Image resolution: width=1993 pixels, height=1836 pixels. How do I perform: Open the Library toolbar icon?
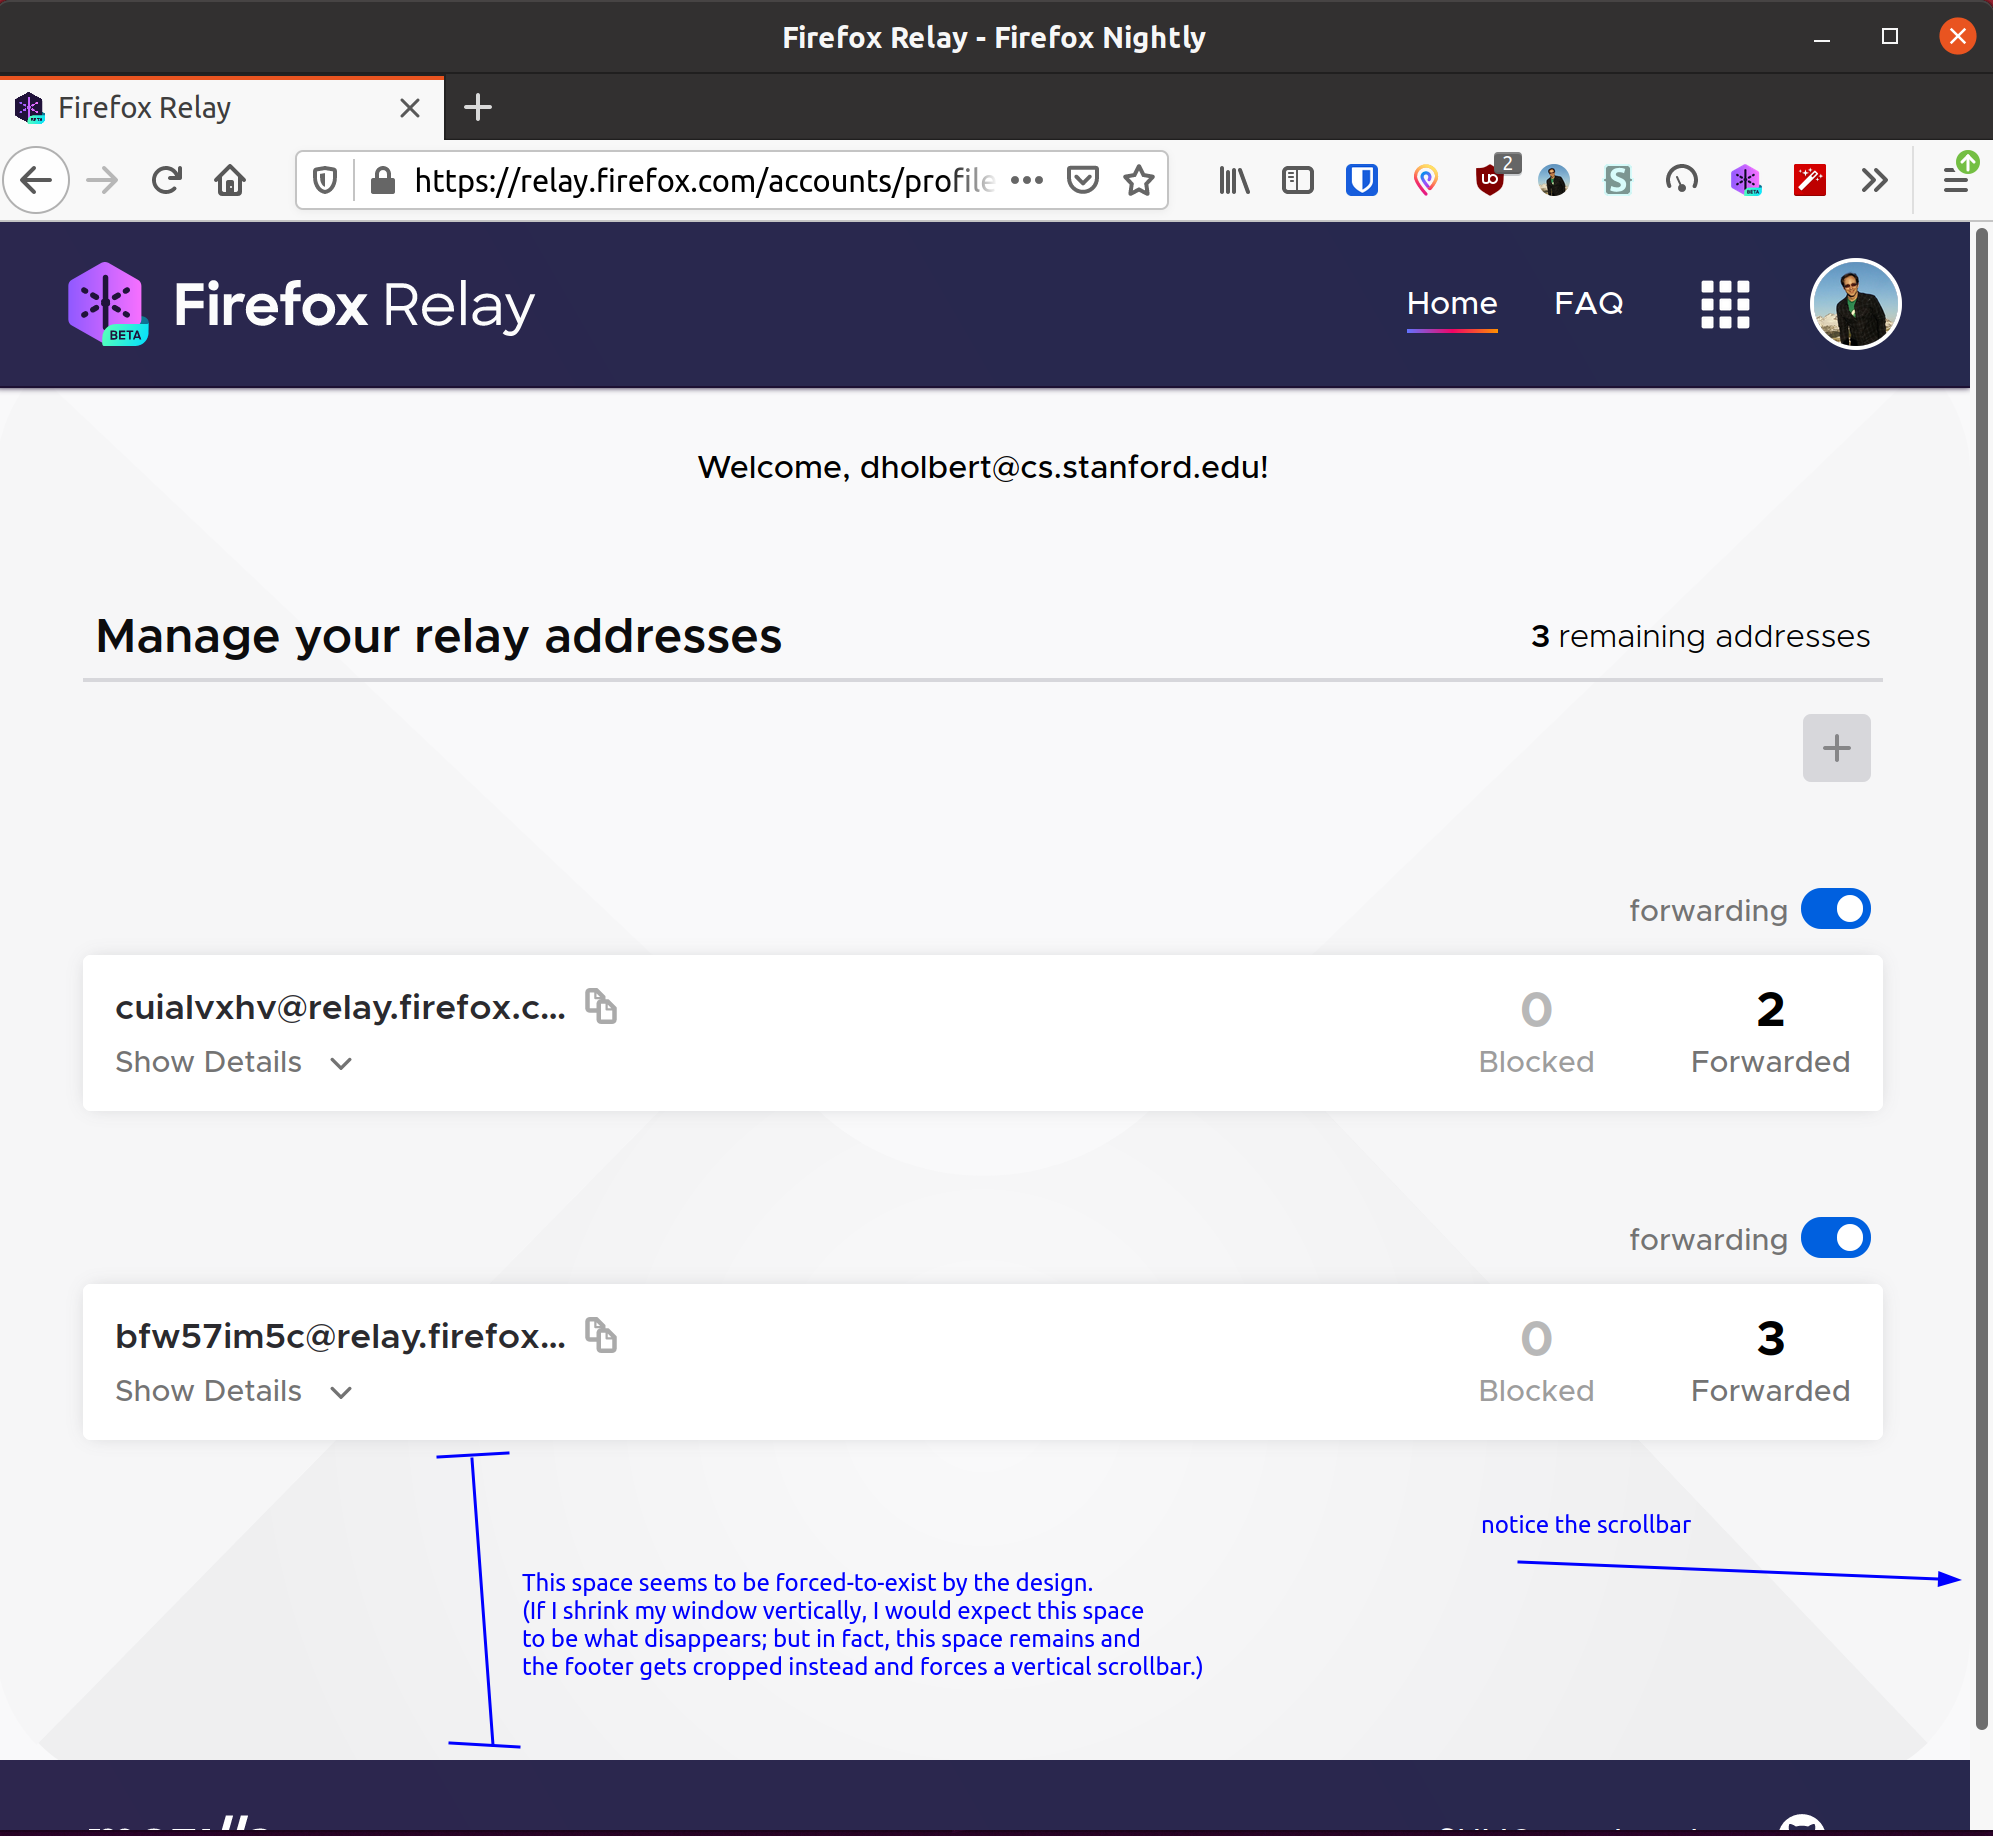(x=1233, y=180)
